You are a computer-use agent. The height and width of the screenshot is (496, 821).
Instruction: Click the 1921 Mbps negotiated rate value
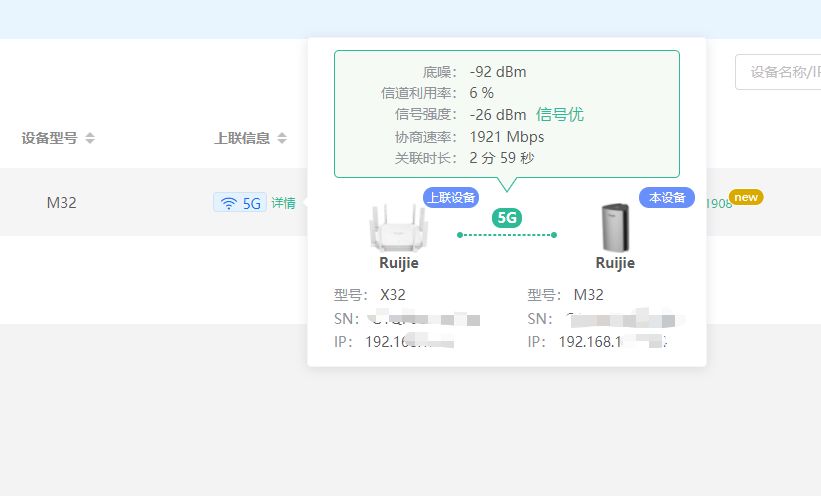click(x=507, y=137)
